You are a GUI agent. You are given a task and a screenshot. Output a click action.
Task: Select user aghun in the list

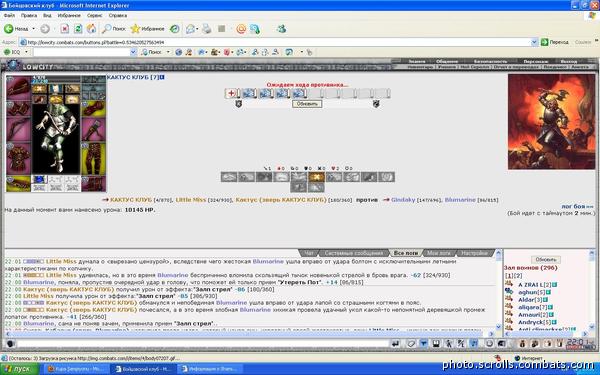[x=528, y=292]
